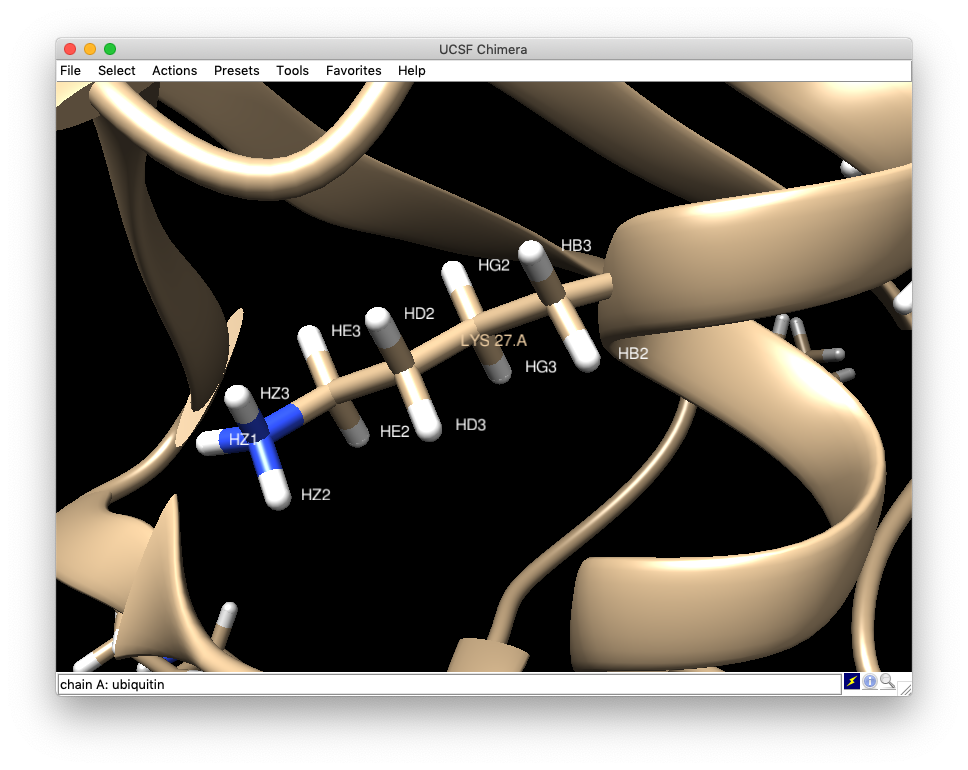This screenshot has height=770, width=968.
Task: Click the atom labeled HB3
Action: point(534,255)
